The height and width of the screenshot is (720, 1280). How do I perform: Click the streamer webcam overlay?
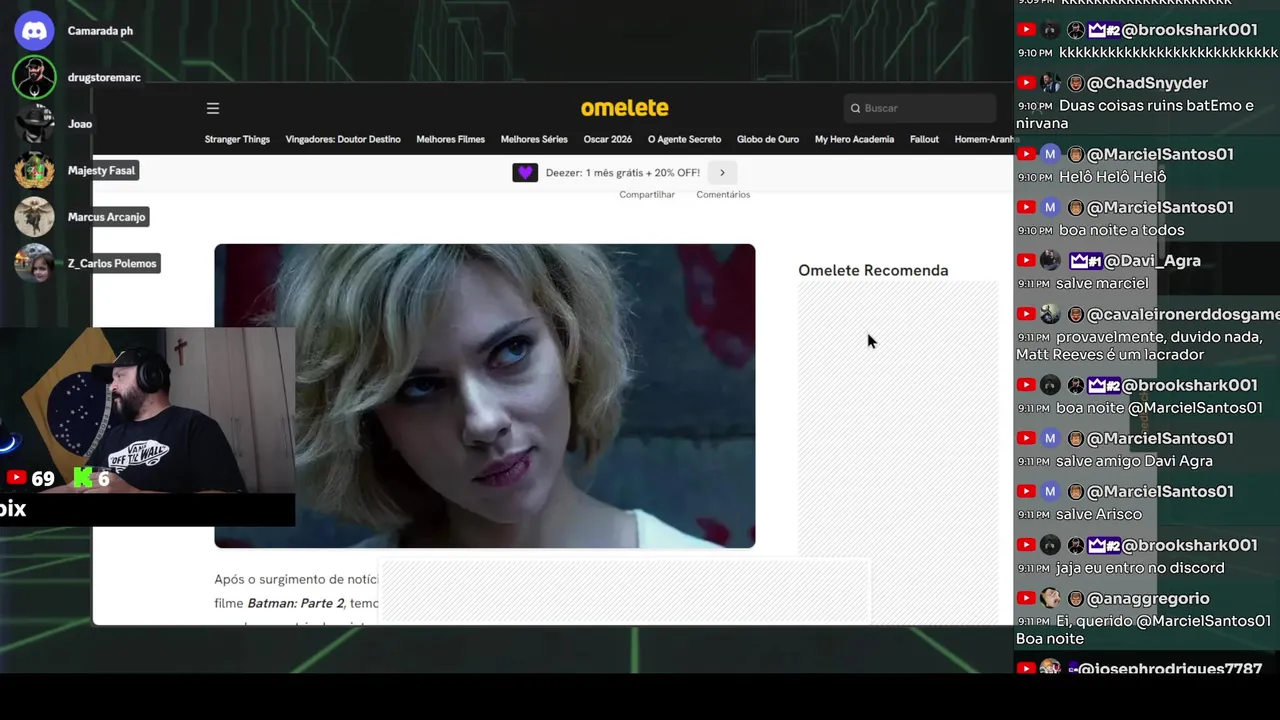point(147,410)
